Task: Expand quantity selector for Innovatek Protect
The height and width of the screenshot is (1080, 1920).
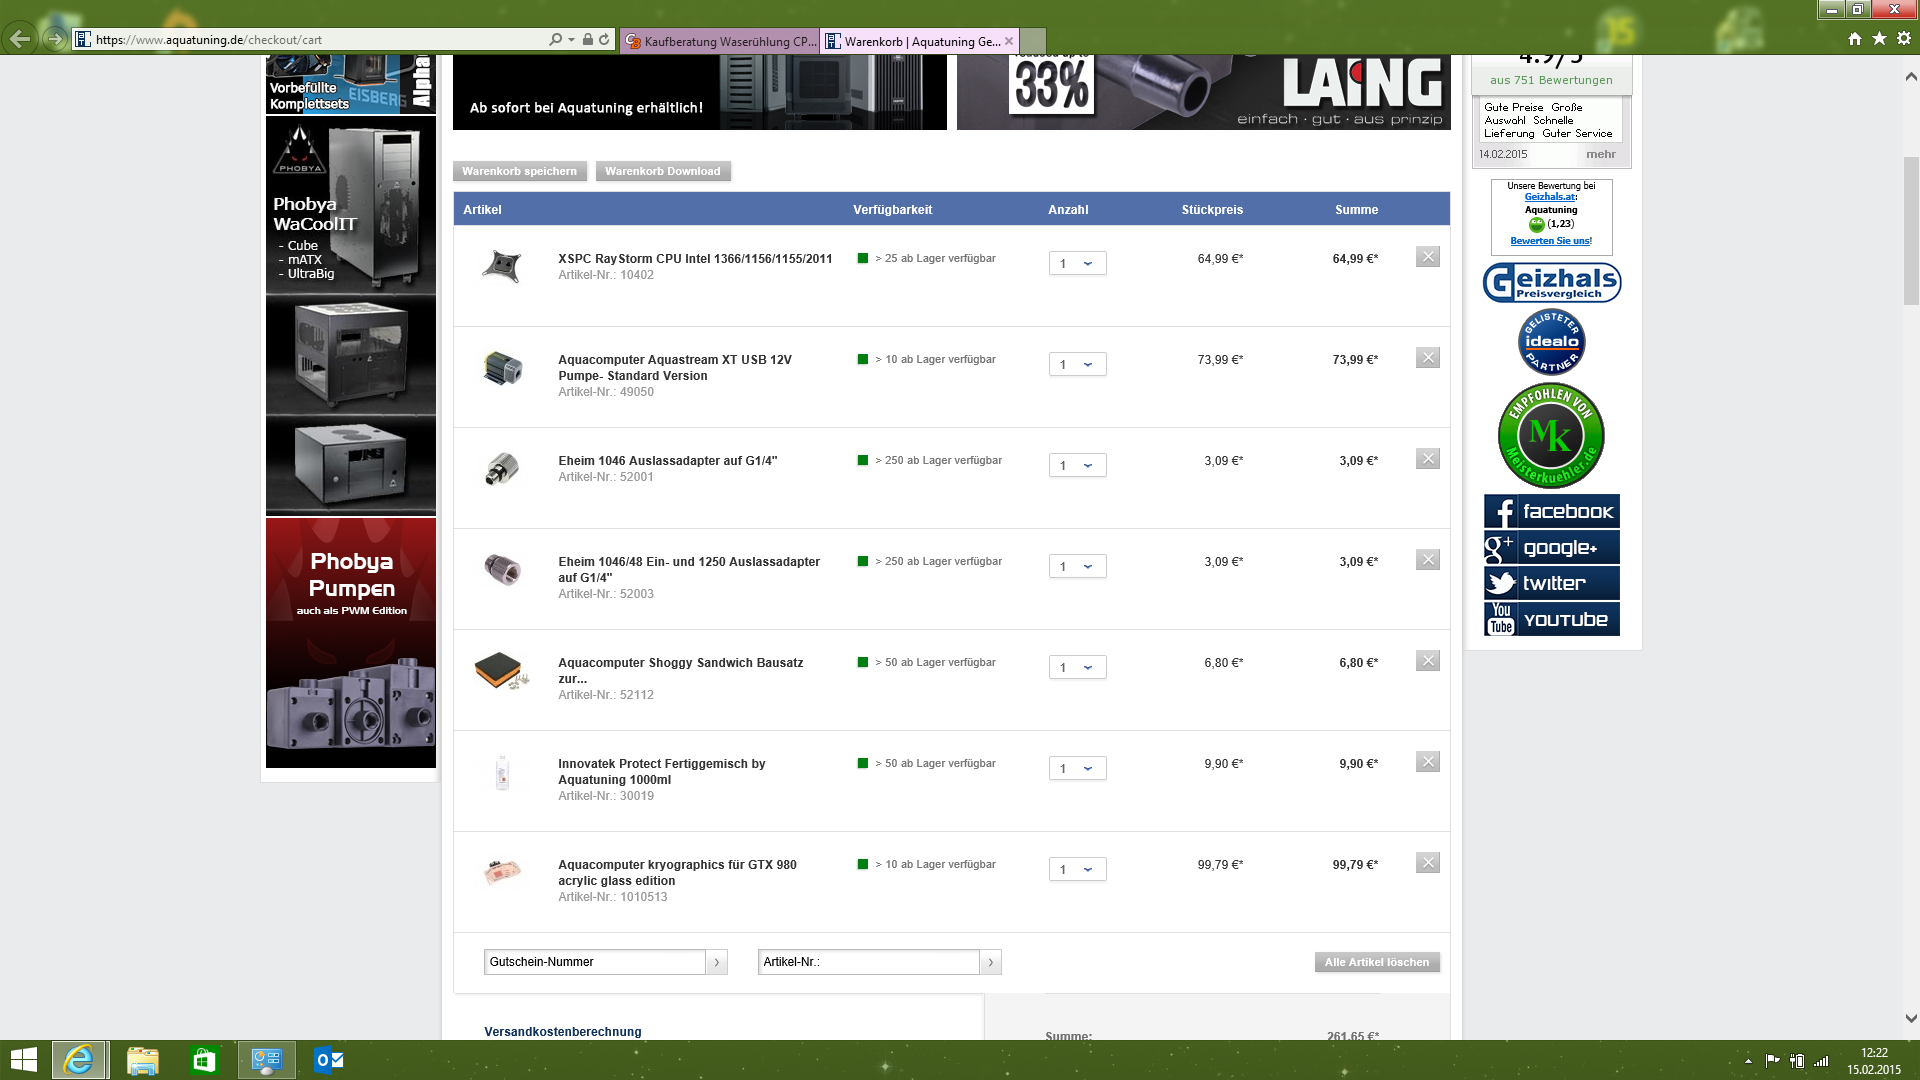Action: (1077, 769)
